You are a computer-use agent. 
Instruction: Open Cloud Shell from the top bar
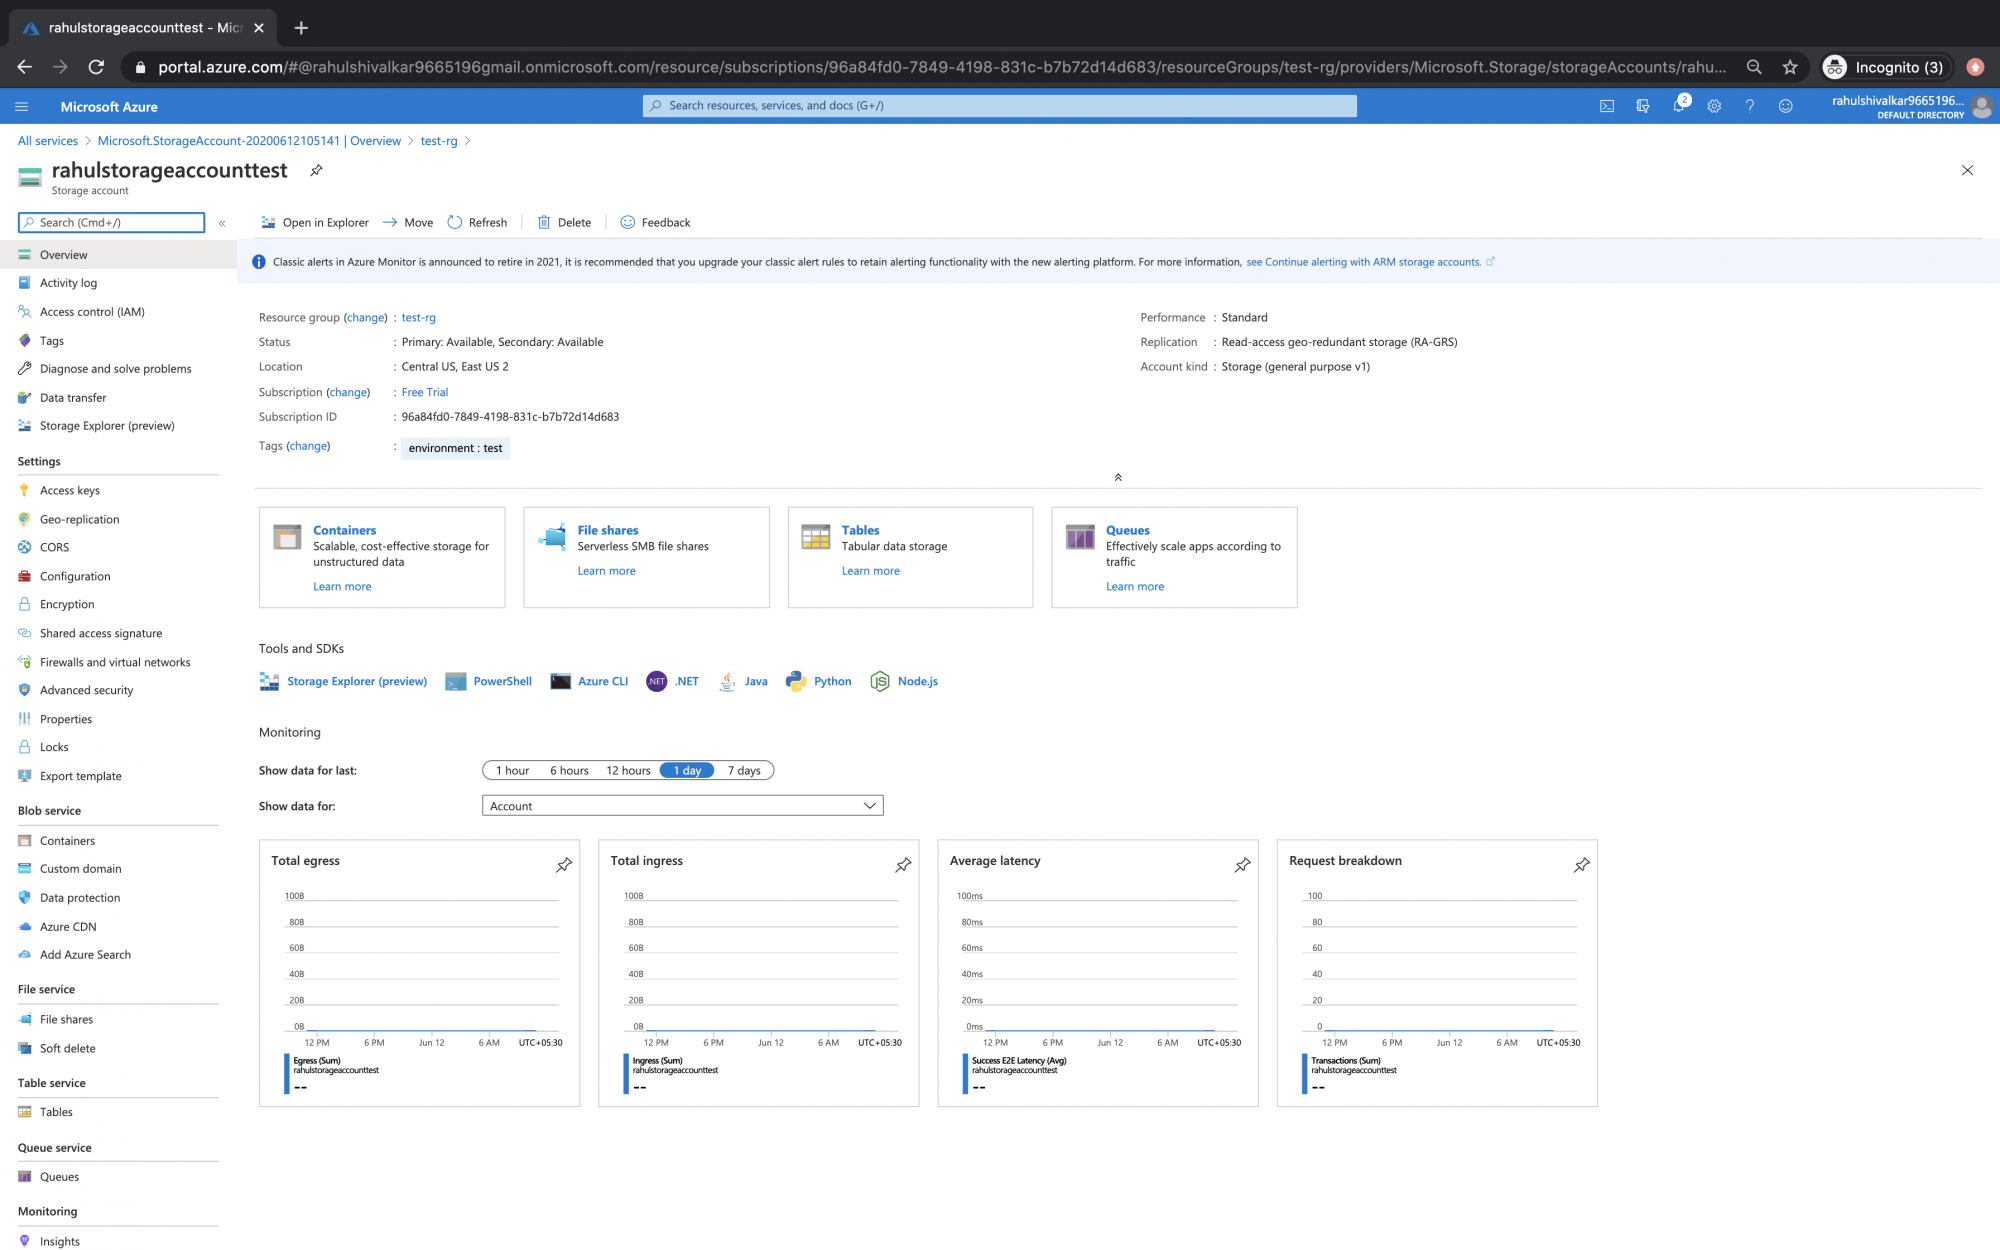pos(1606,105)
